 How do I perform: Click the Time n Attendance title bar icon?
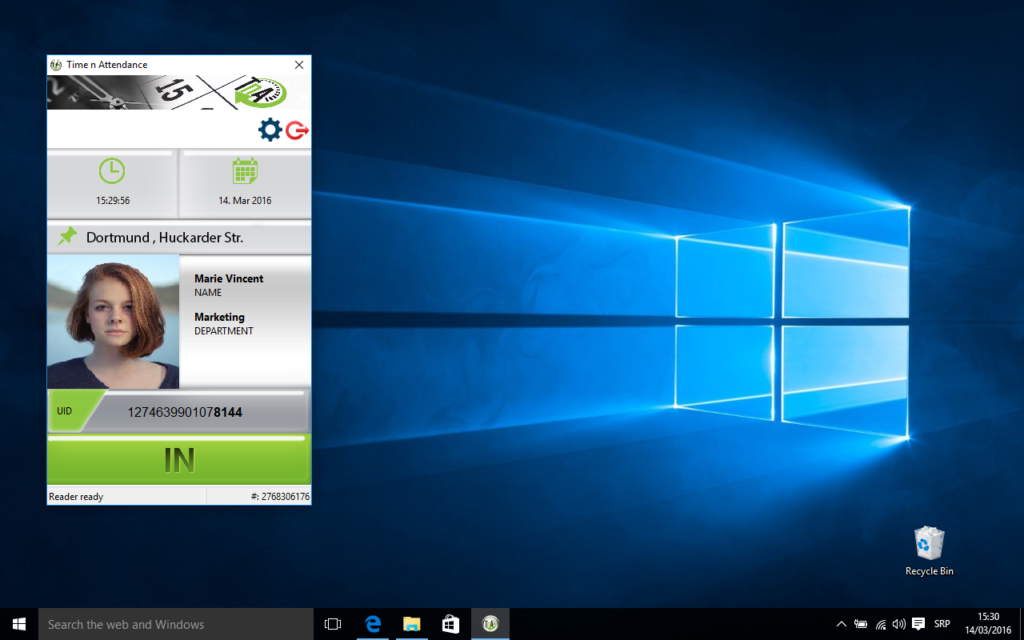pos(56,65)
